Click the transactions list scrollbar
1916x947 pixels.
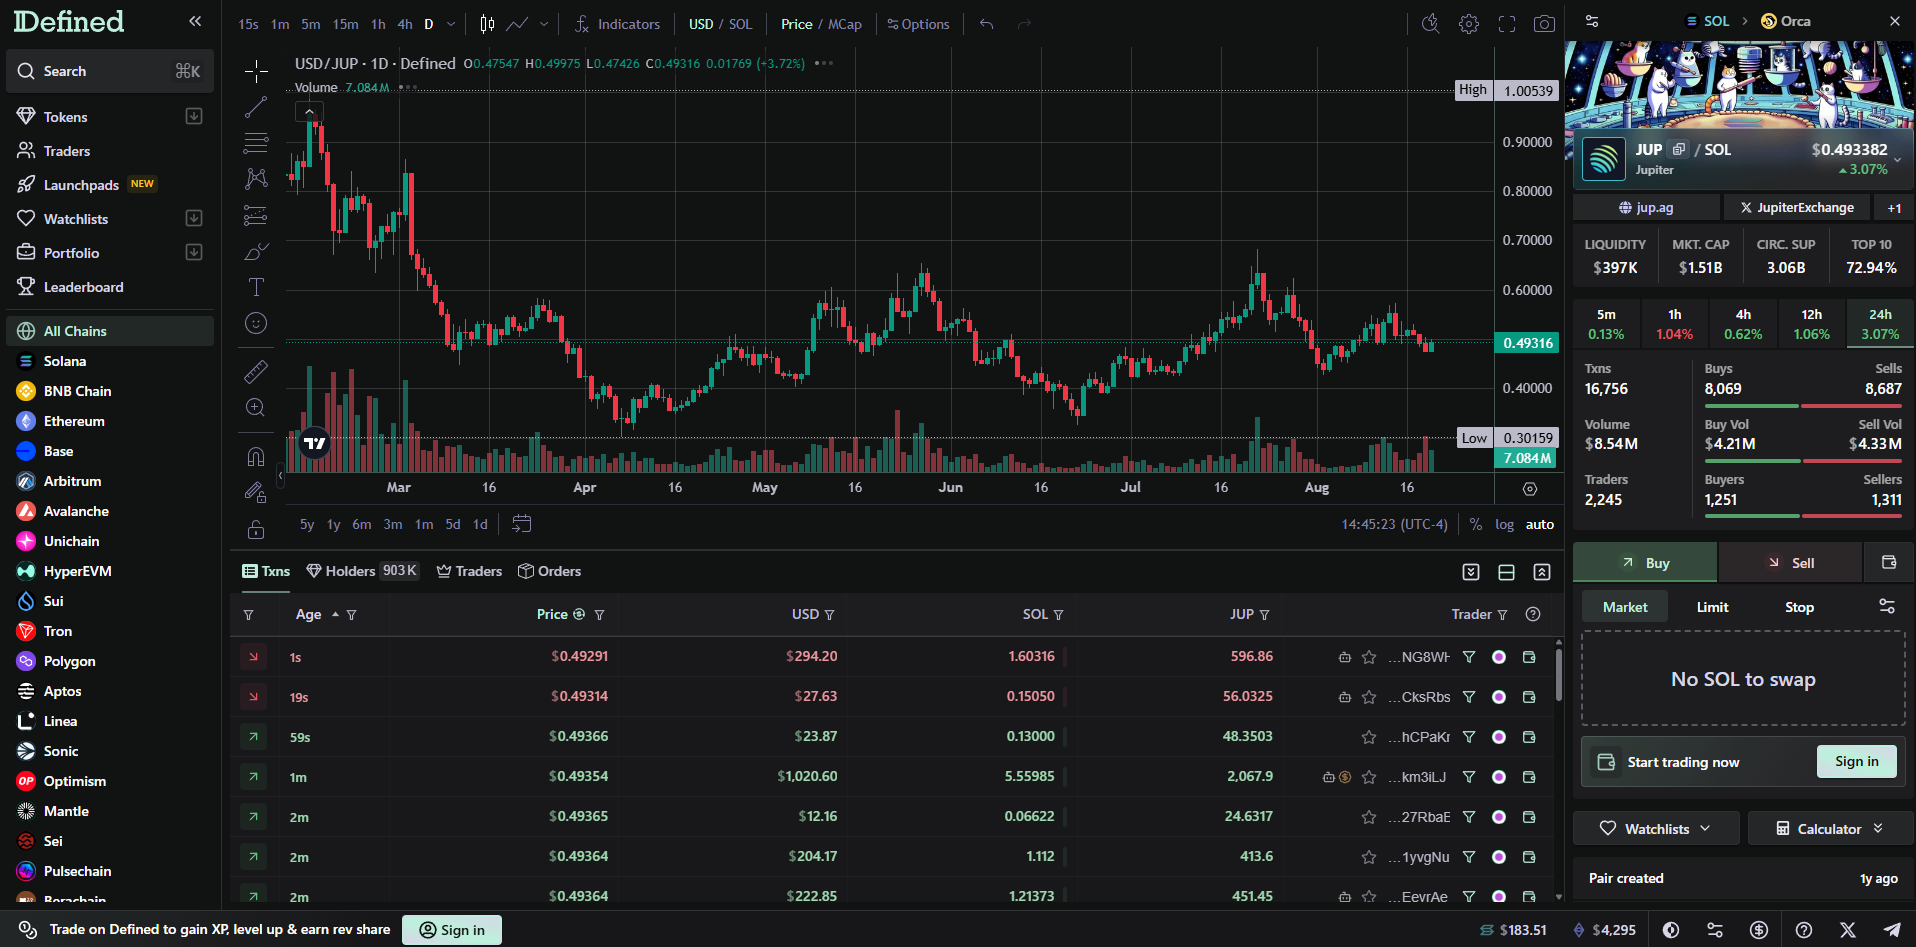(x=1558, y=675)
